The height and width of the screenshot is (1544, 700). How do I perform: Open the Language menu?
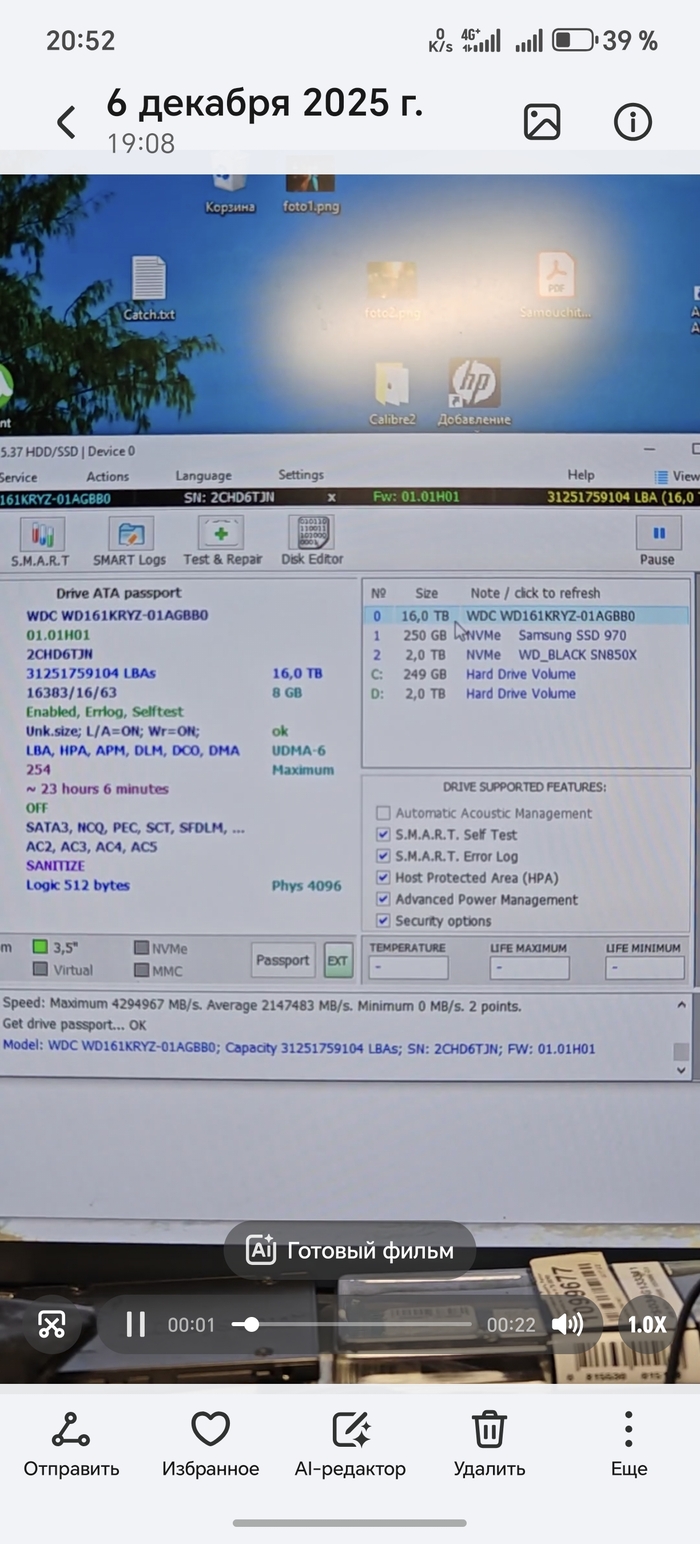point(203,476)
